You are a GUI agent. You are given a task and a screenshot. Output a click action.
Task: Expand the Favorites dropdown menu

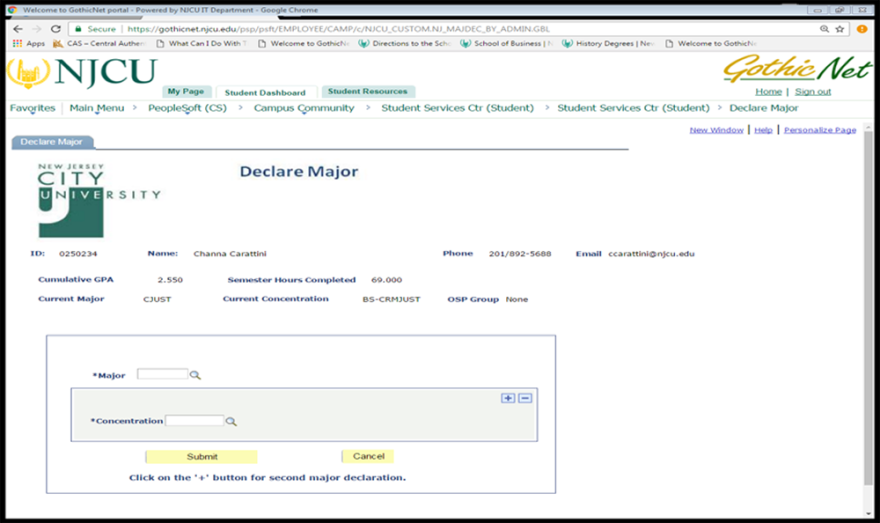click(32, 108)
